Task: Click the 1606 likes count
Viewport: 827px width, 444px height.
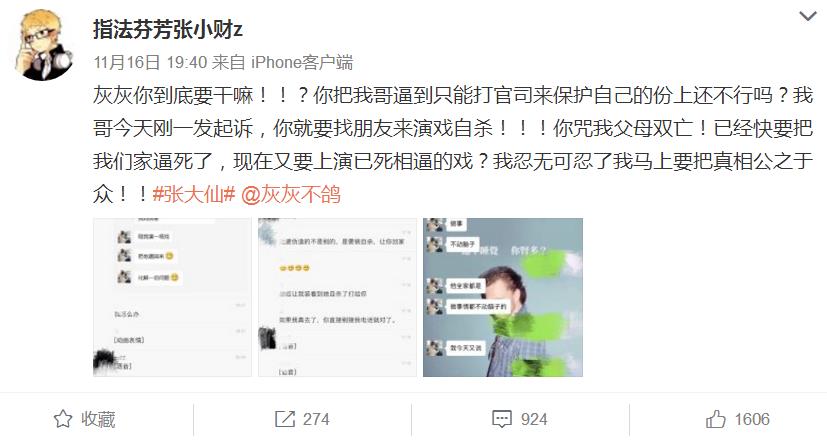Action: [752, 419]
